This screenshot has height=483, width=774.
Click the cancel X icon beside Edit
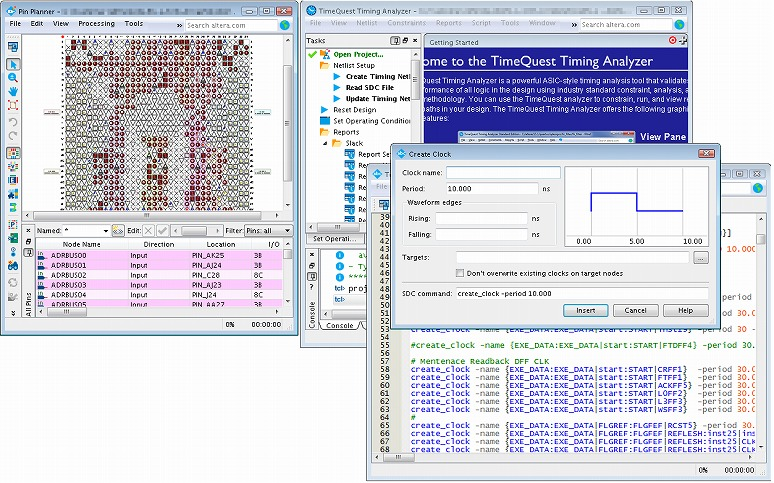pyautogui.click(x=148, y=231)
